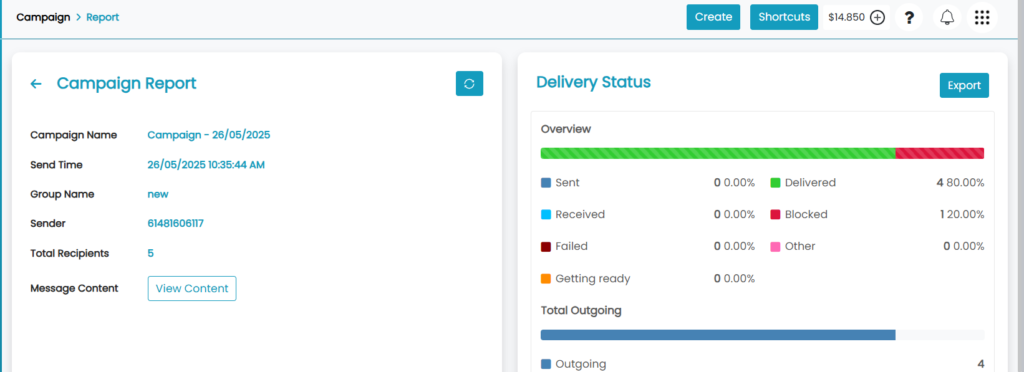Click the orange Getting ready swatch
This screenshot has height=372, width=1024.
[x=546, y=279]
